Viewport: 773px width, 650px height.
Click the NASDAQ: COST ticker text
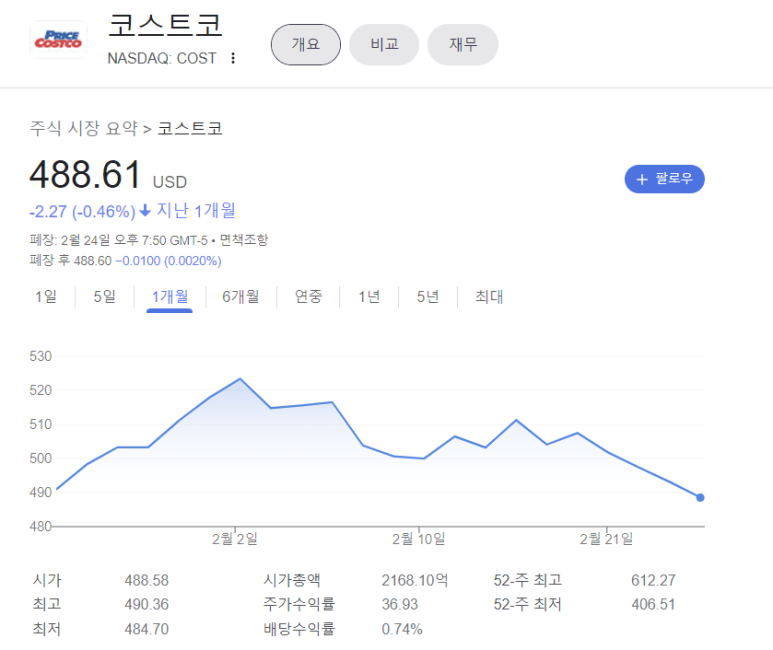(162, 58)
